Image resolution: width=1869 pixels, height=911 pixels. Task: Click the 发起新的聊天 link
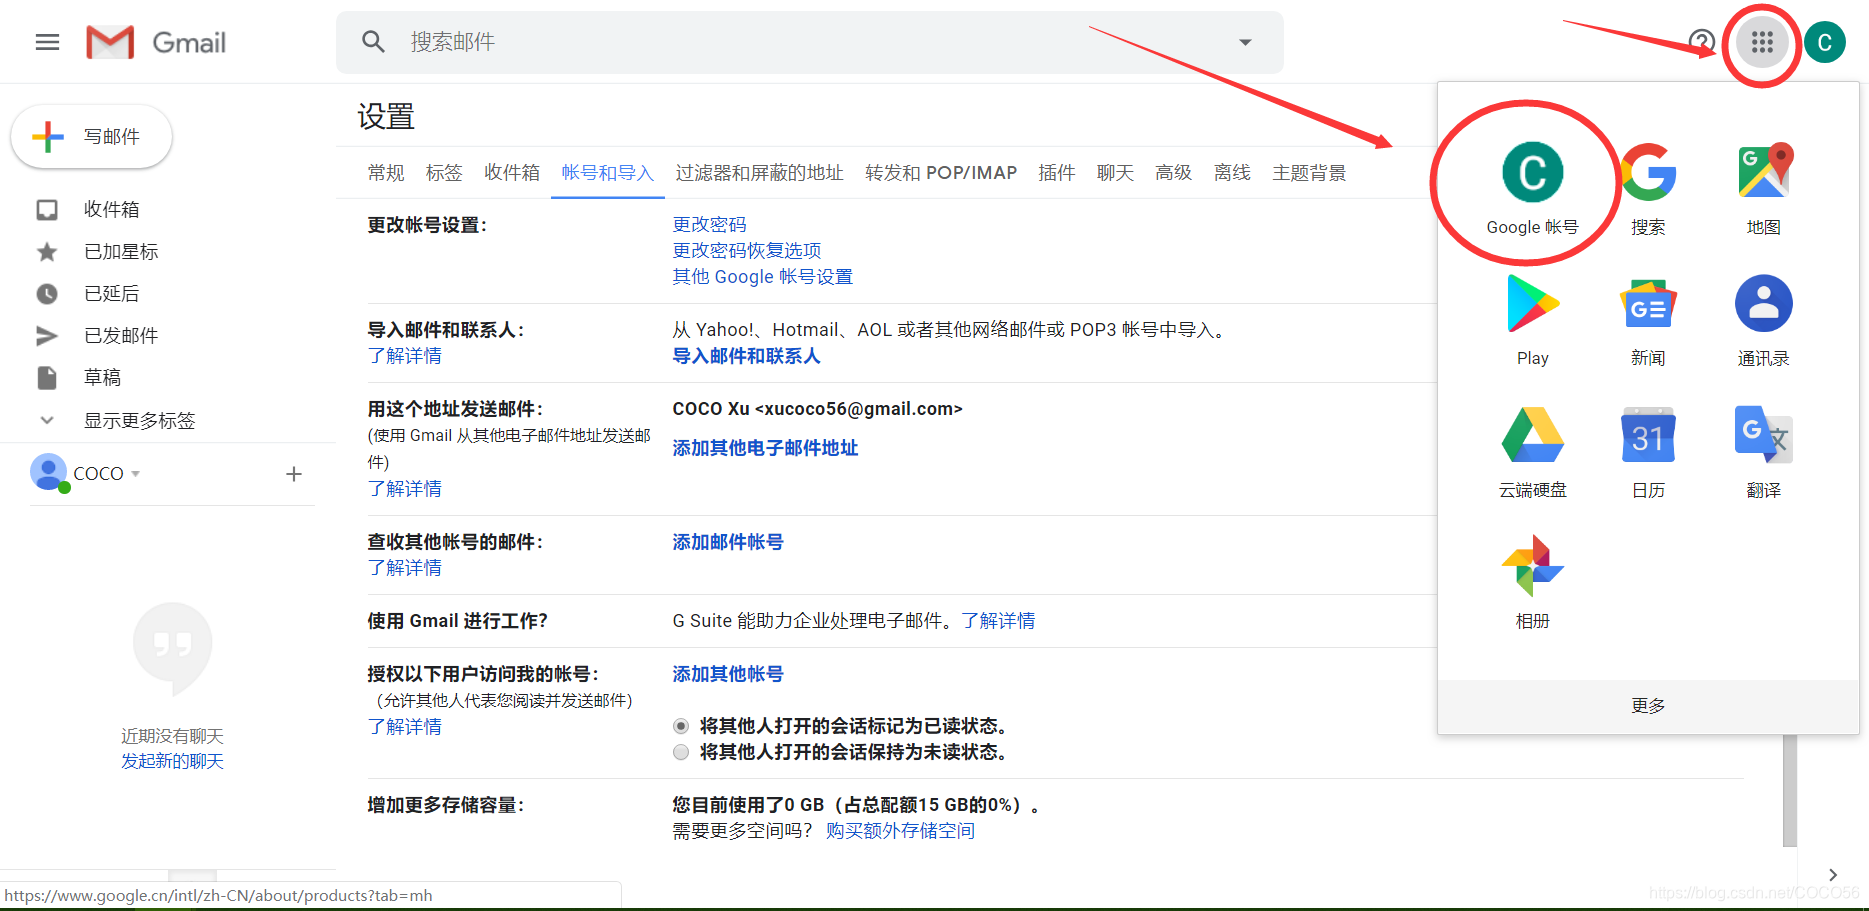point(172,761)
